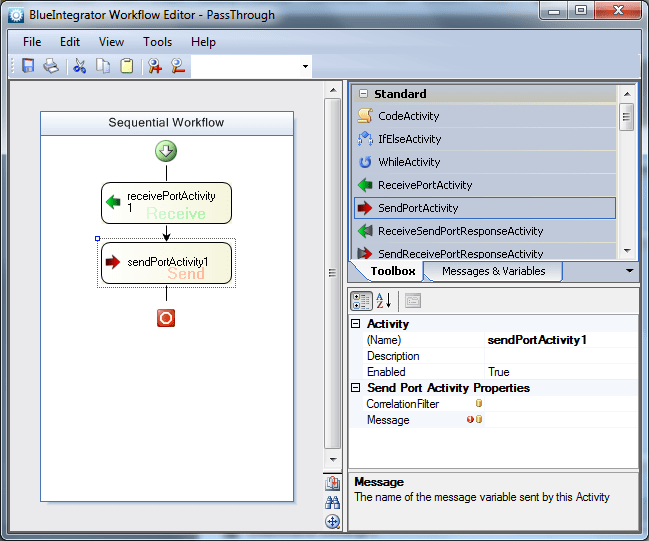Select WhileActivity in toolbox
This screenshot has width=649, height=541.
coord(485,162)
